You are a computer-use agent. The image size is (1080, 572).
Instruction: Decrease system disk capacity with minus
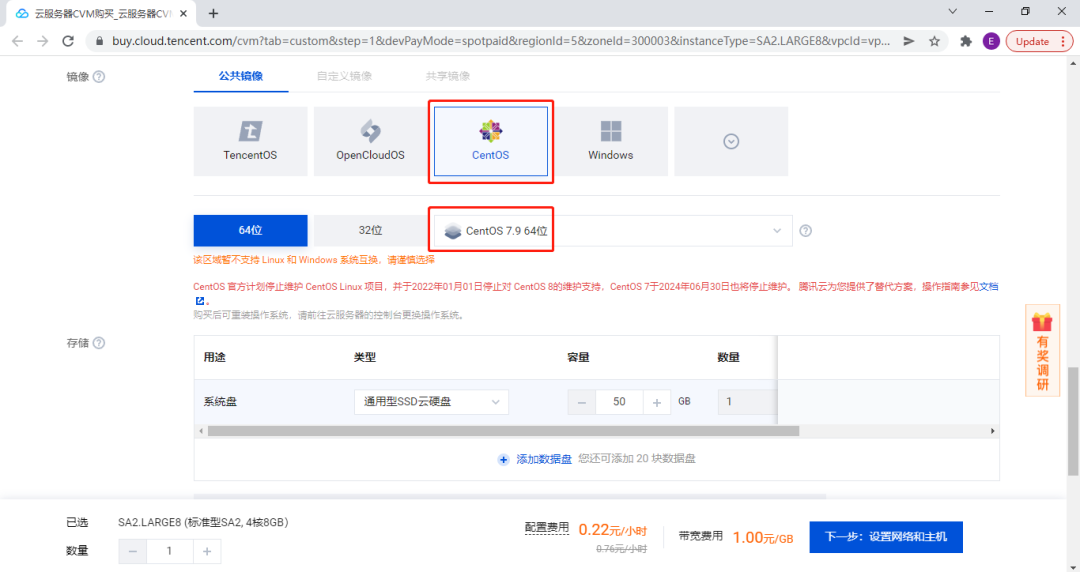pyautogui.click(x=581, y=402)
